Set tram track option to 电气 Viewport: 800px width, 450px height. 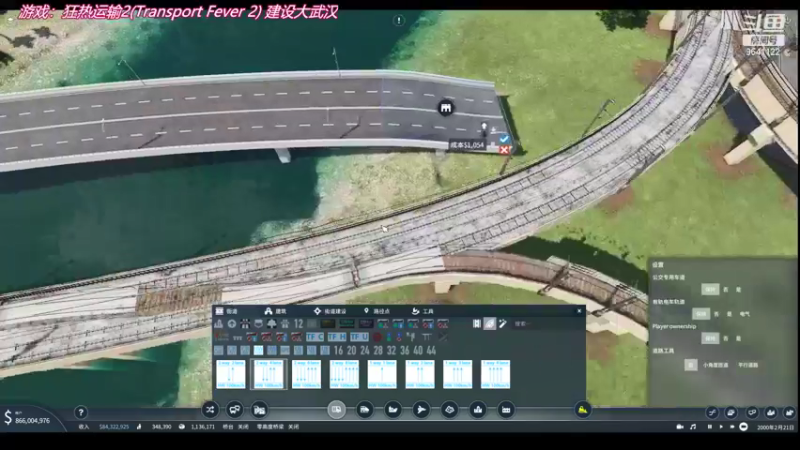pyautogui.click(x=745, y=314)
